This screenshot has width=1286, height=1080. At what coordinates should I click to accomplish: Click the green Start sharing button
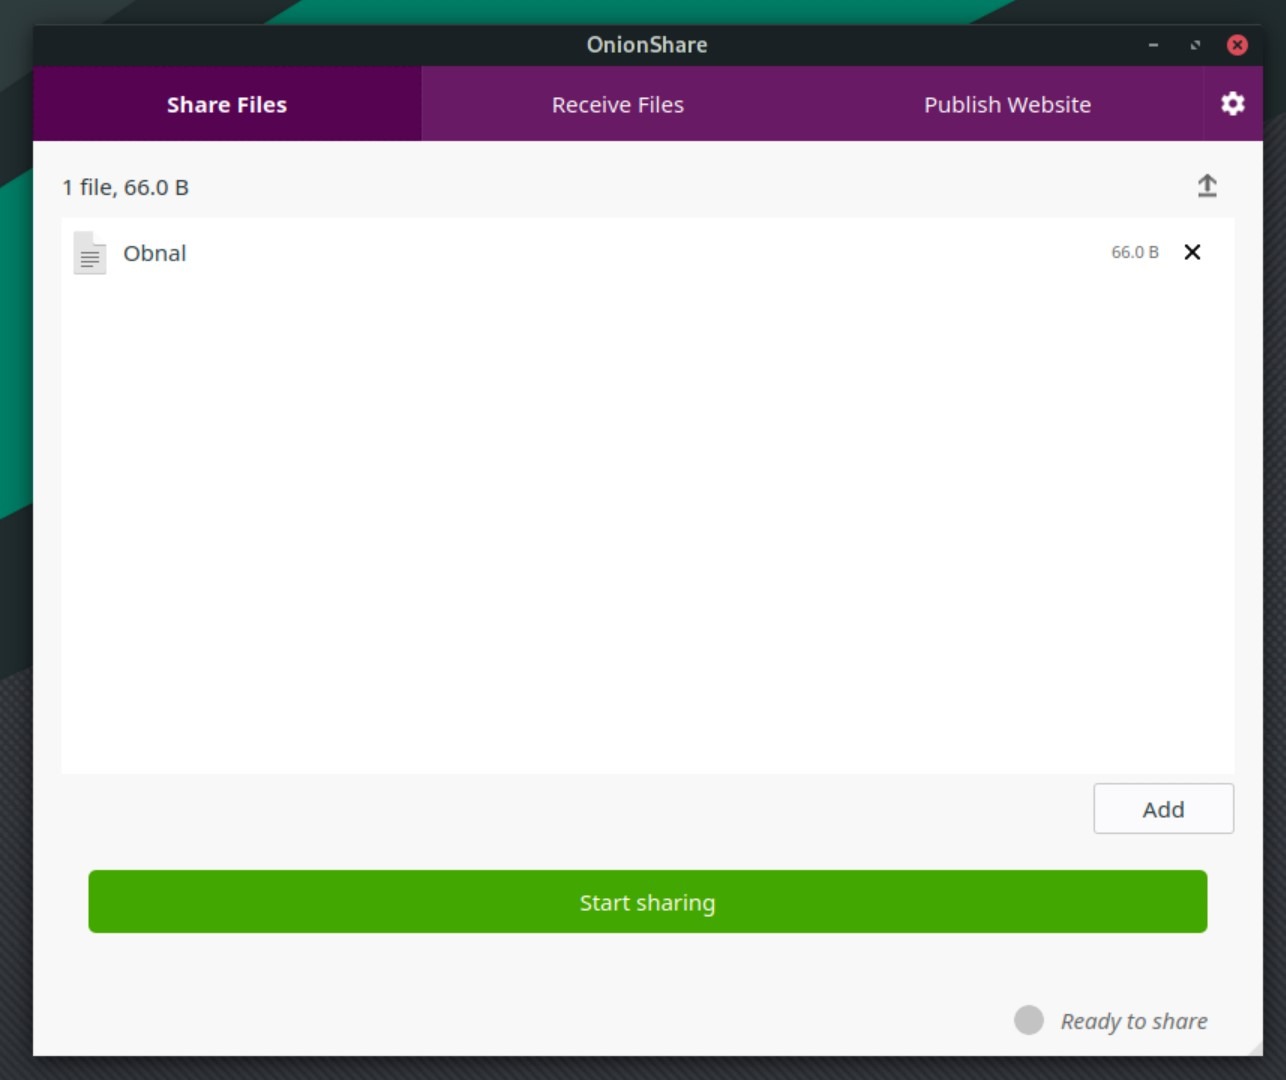[x=647, y=902]
